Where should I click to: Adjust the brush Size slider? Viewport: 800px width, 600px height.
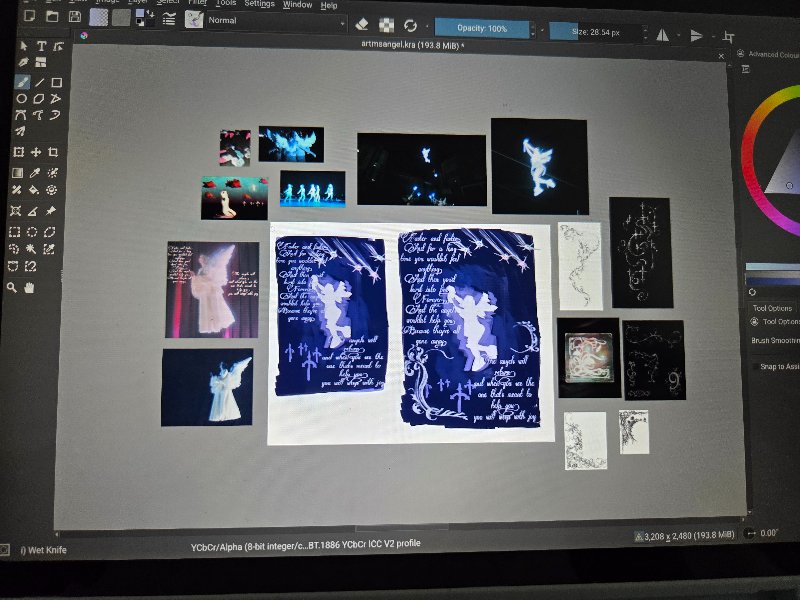[x=595, y=32]
